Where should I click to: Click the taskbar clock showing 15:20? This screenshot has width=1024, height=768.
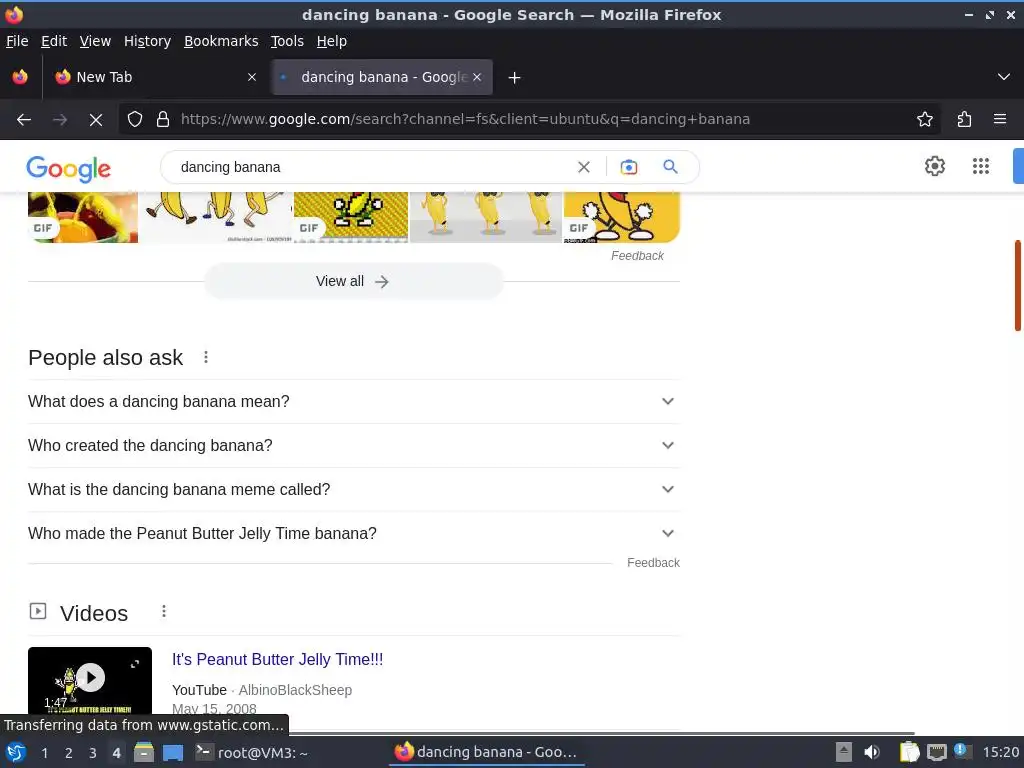(x=1000, y=753)
